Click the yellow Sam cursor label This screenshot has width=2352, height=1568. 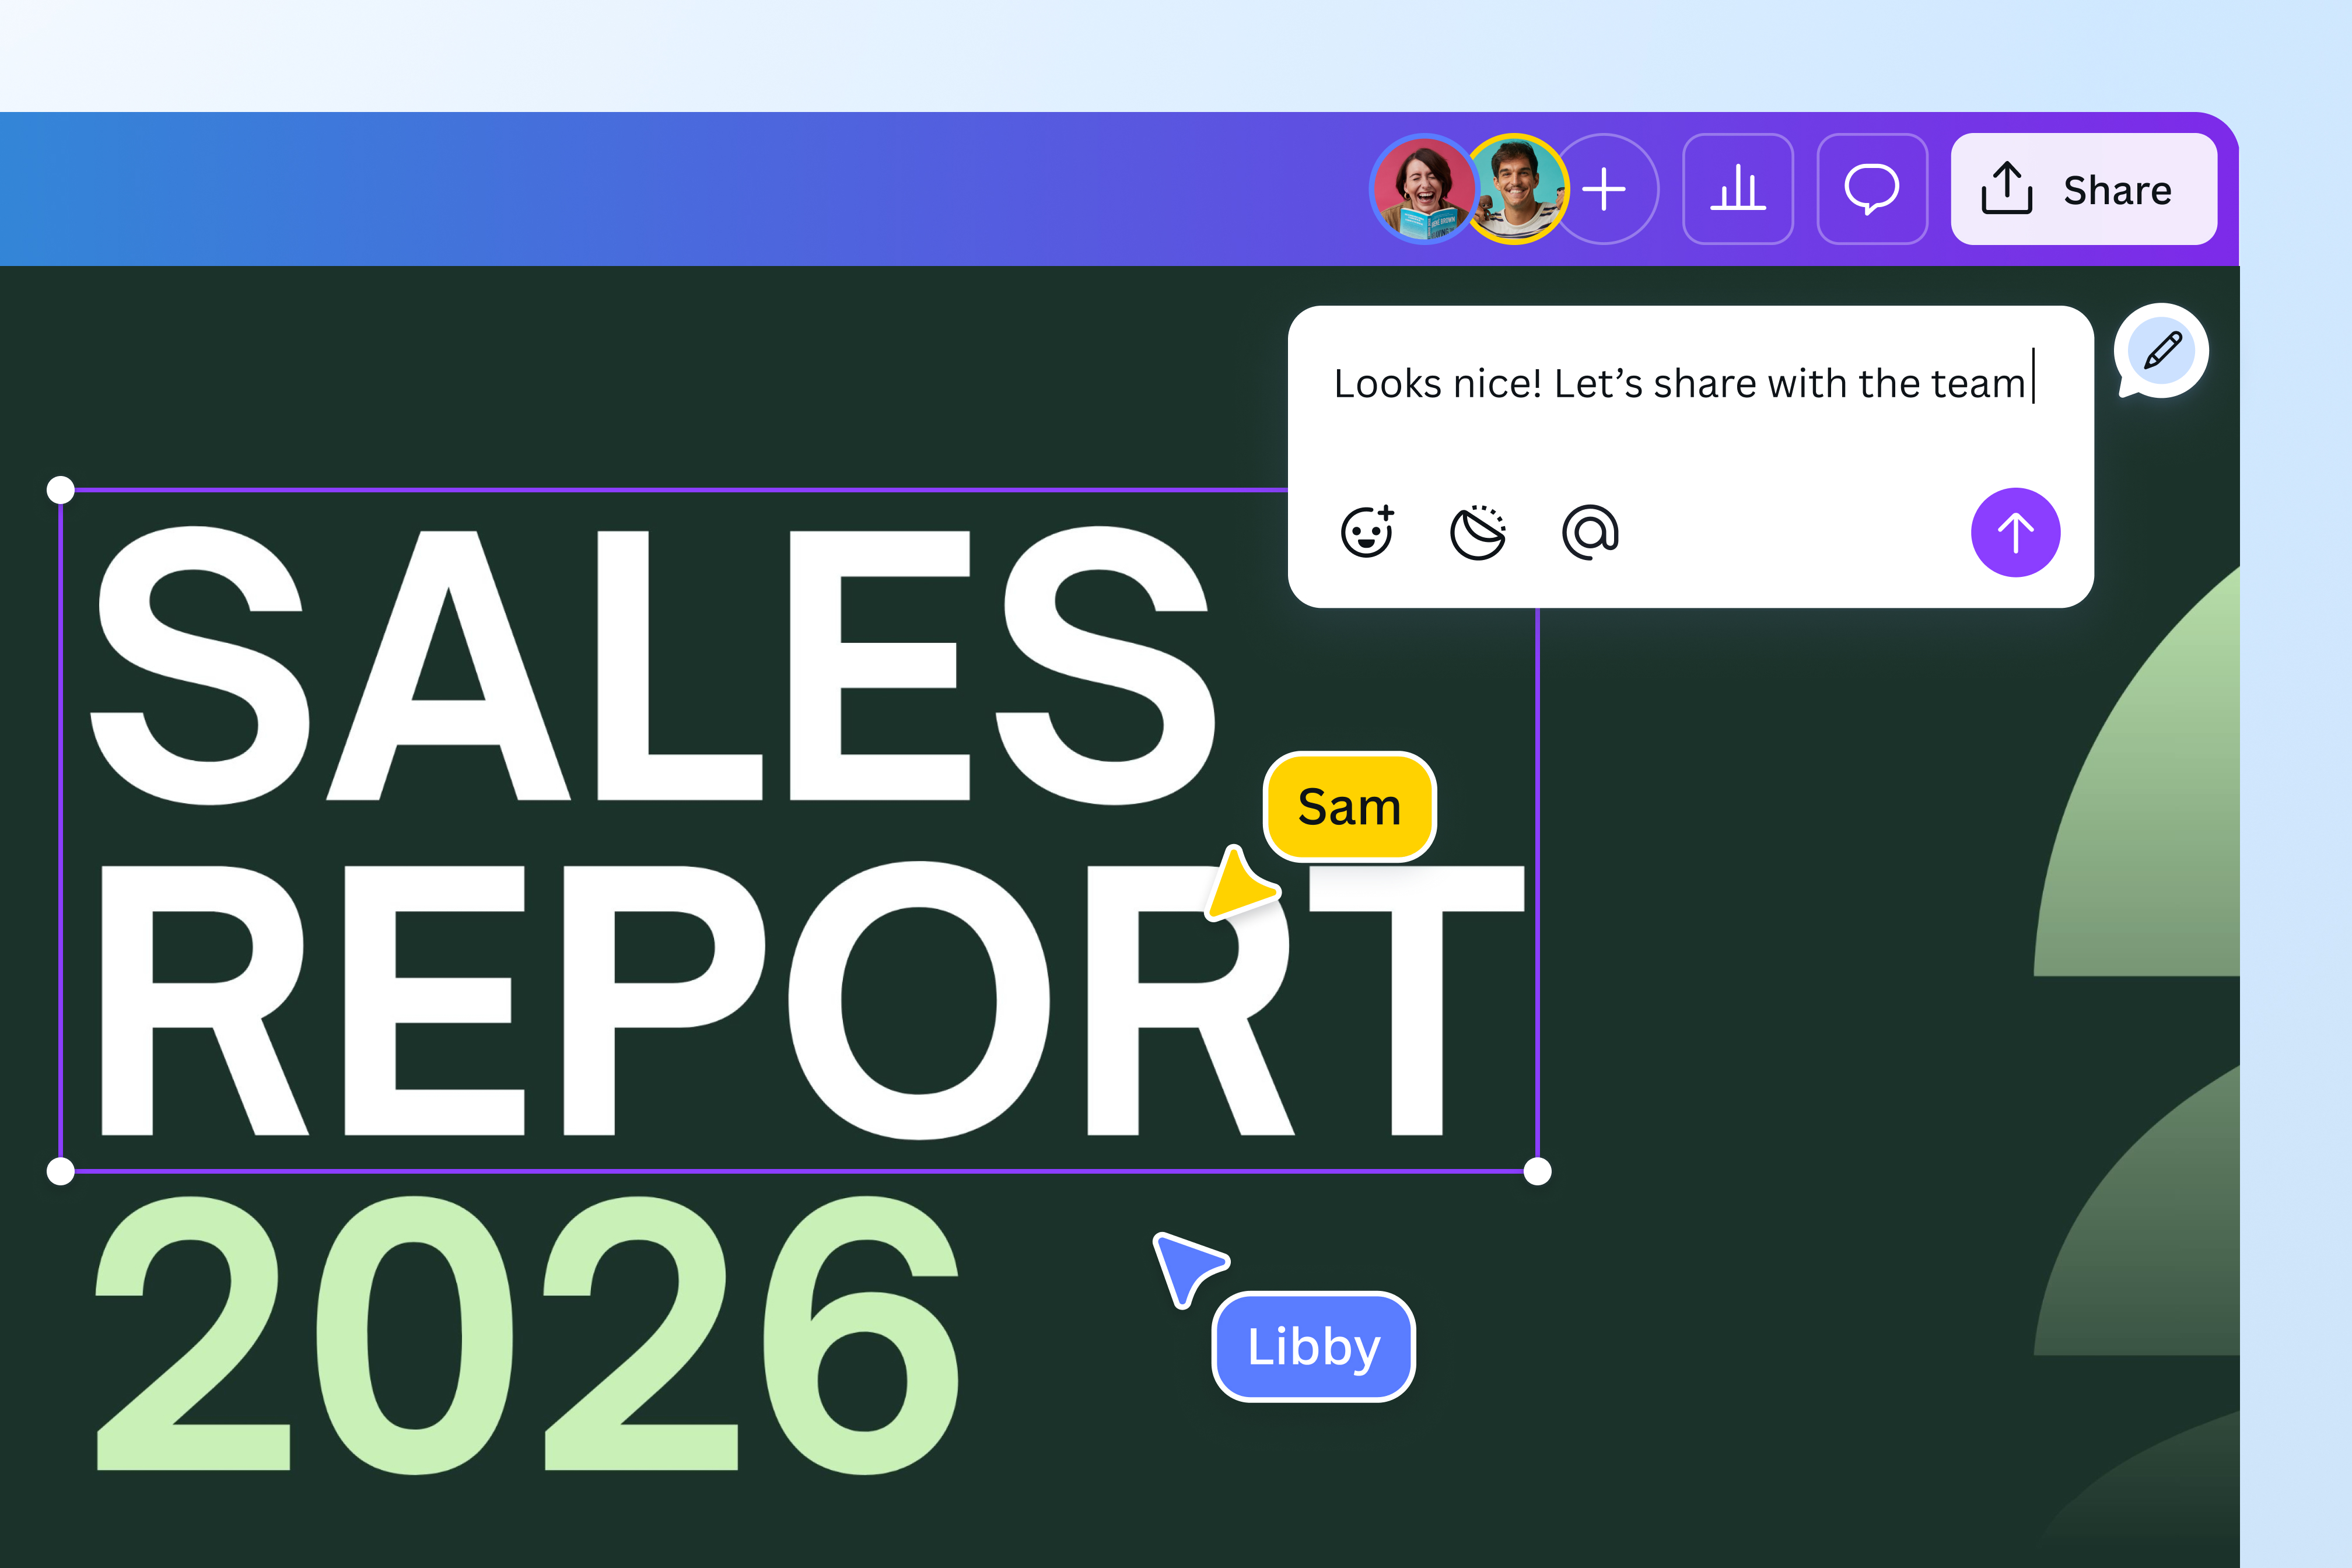[1349, 807]
